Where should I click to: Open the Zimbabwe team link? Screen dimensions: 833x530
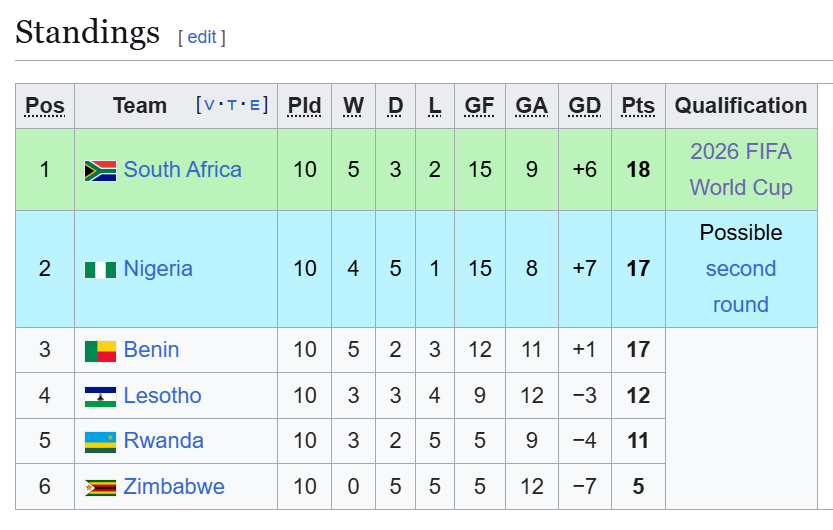[174, 487]
